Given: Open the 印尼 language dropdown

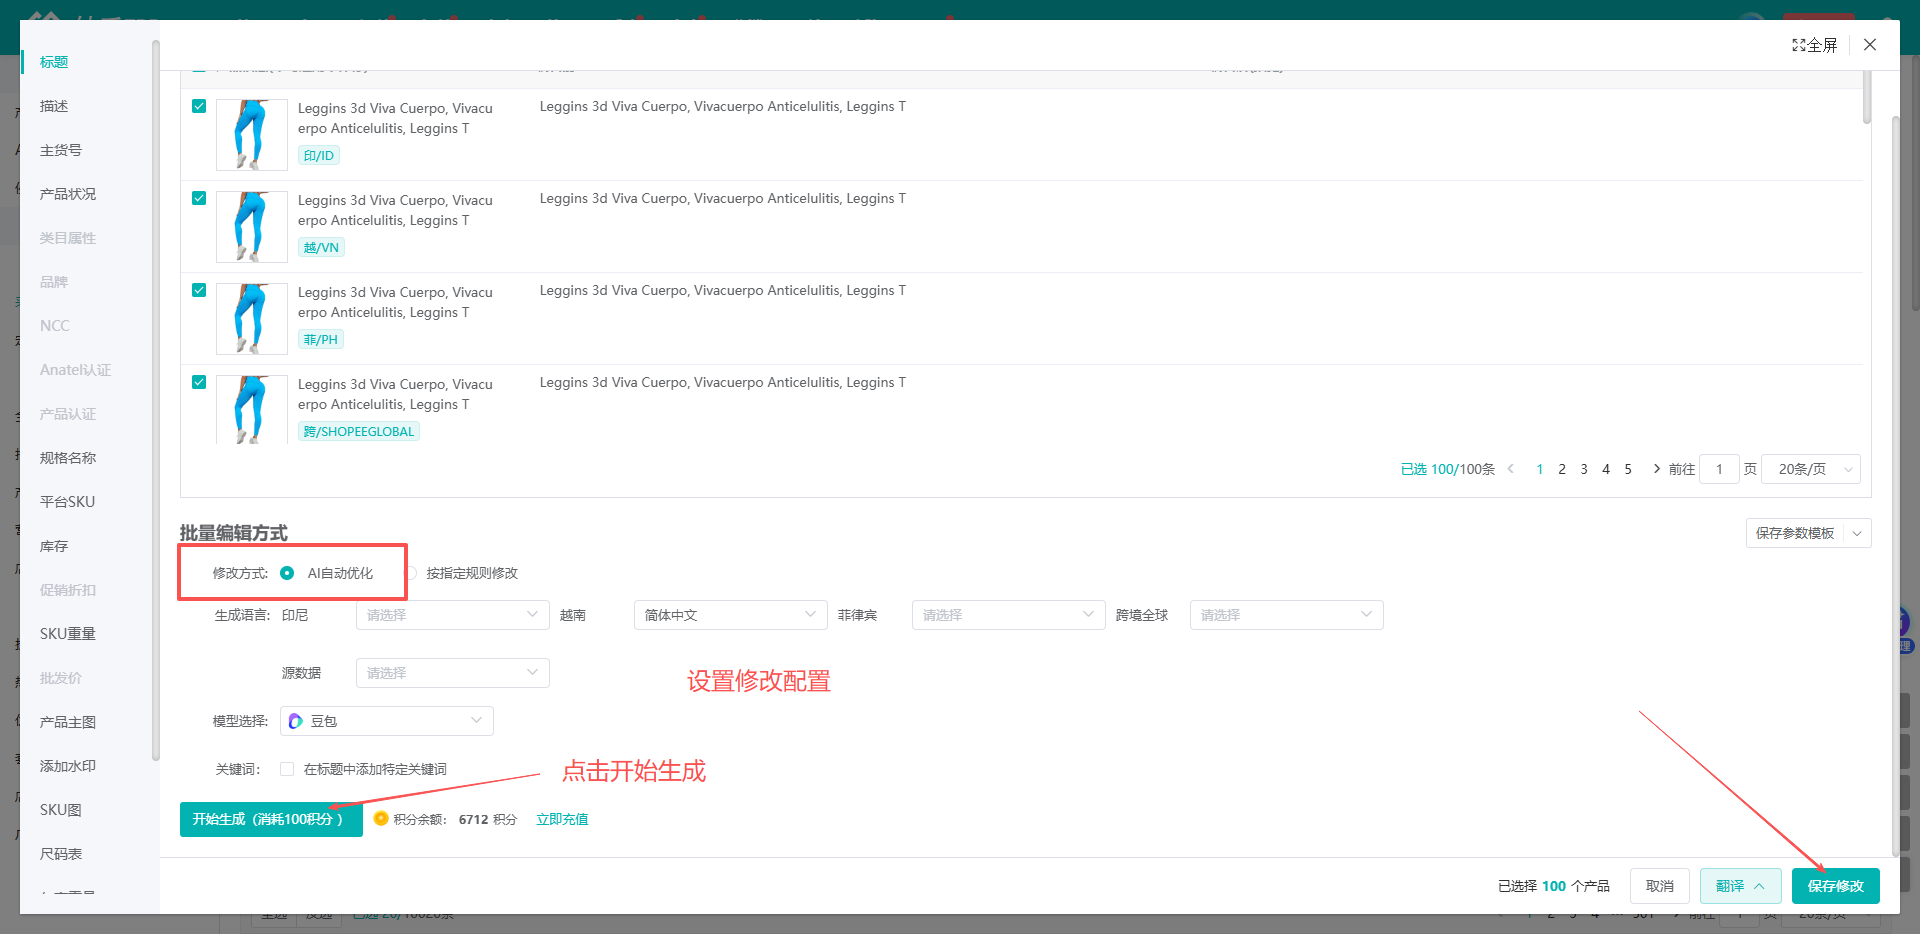Looking at the screenshot, I should tap(453, 615).
